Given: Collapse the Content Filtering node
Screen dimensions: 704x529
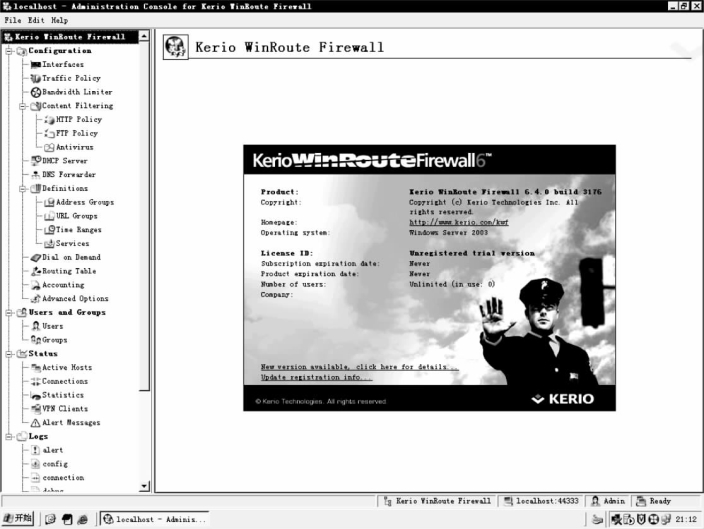Looking at the screenshot, I should [22, 106].
